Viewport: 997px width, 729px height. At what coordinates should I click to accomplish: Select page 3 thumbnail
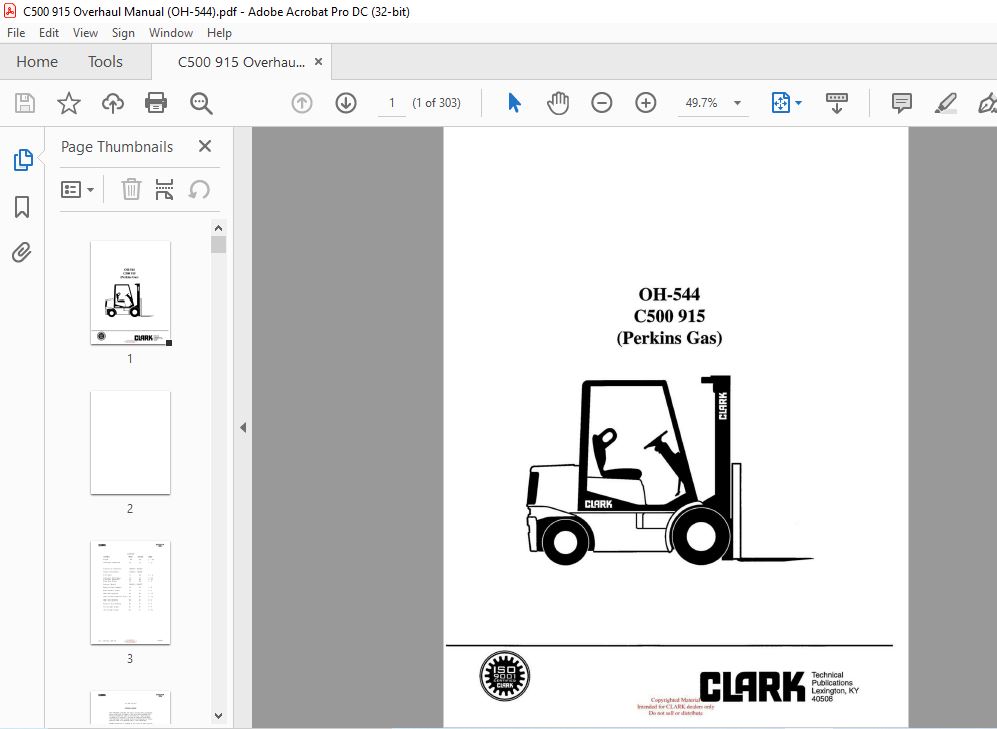click(130, 592)
